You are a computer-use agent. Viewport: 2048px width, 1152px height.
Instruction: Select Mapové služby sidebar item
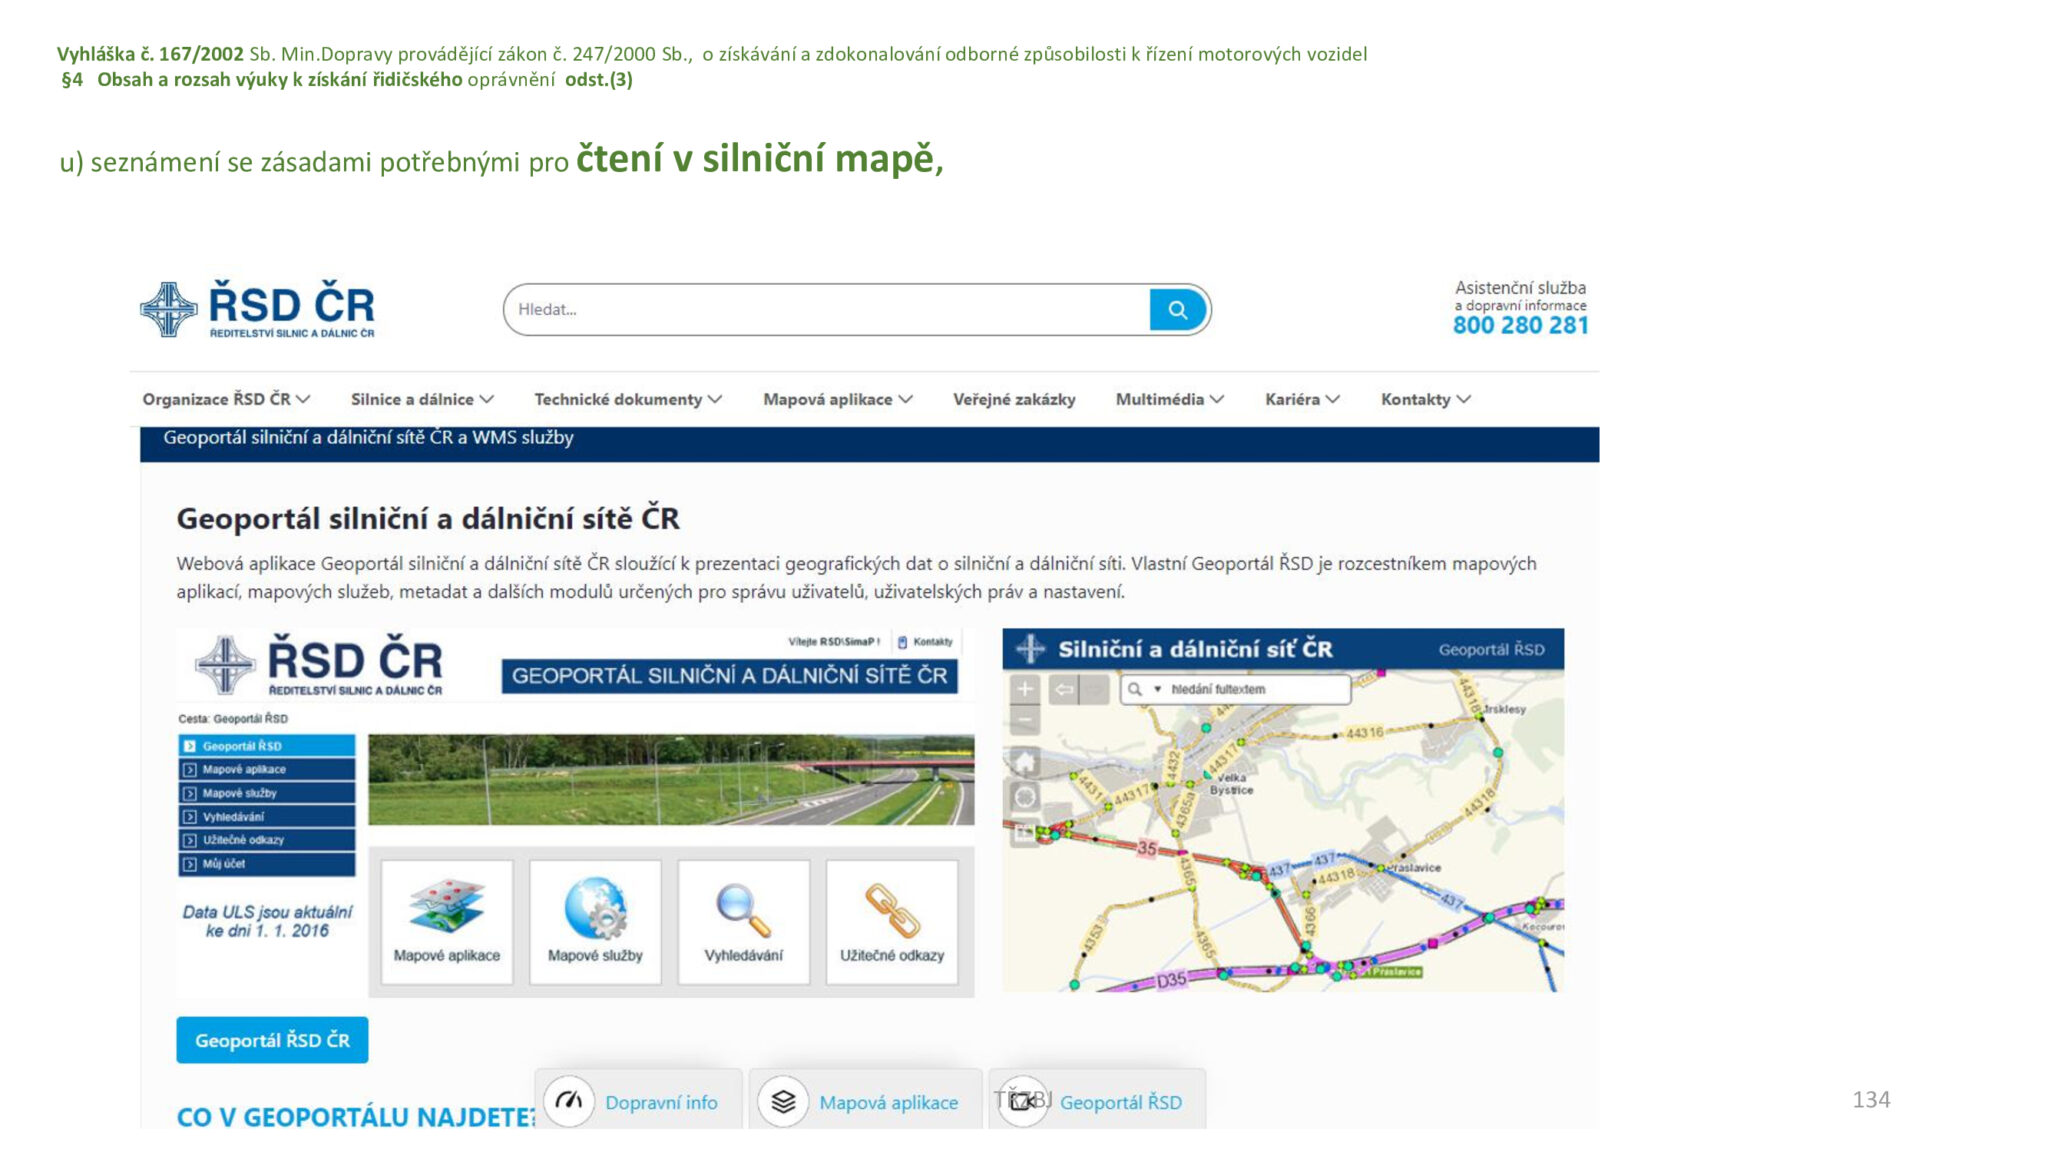pos(267,793)
